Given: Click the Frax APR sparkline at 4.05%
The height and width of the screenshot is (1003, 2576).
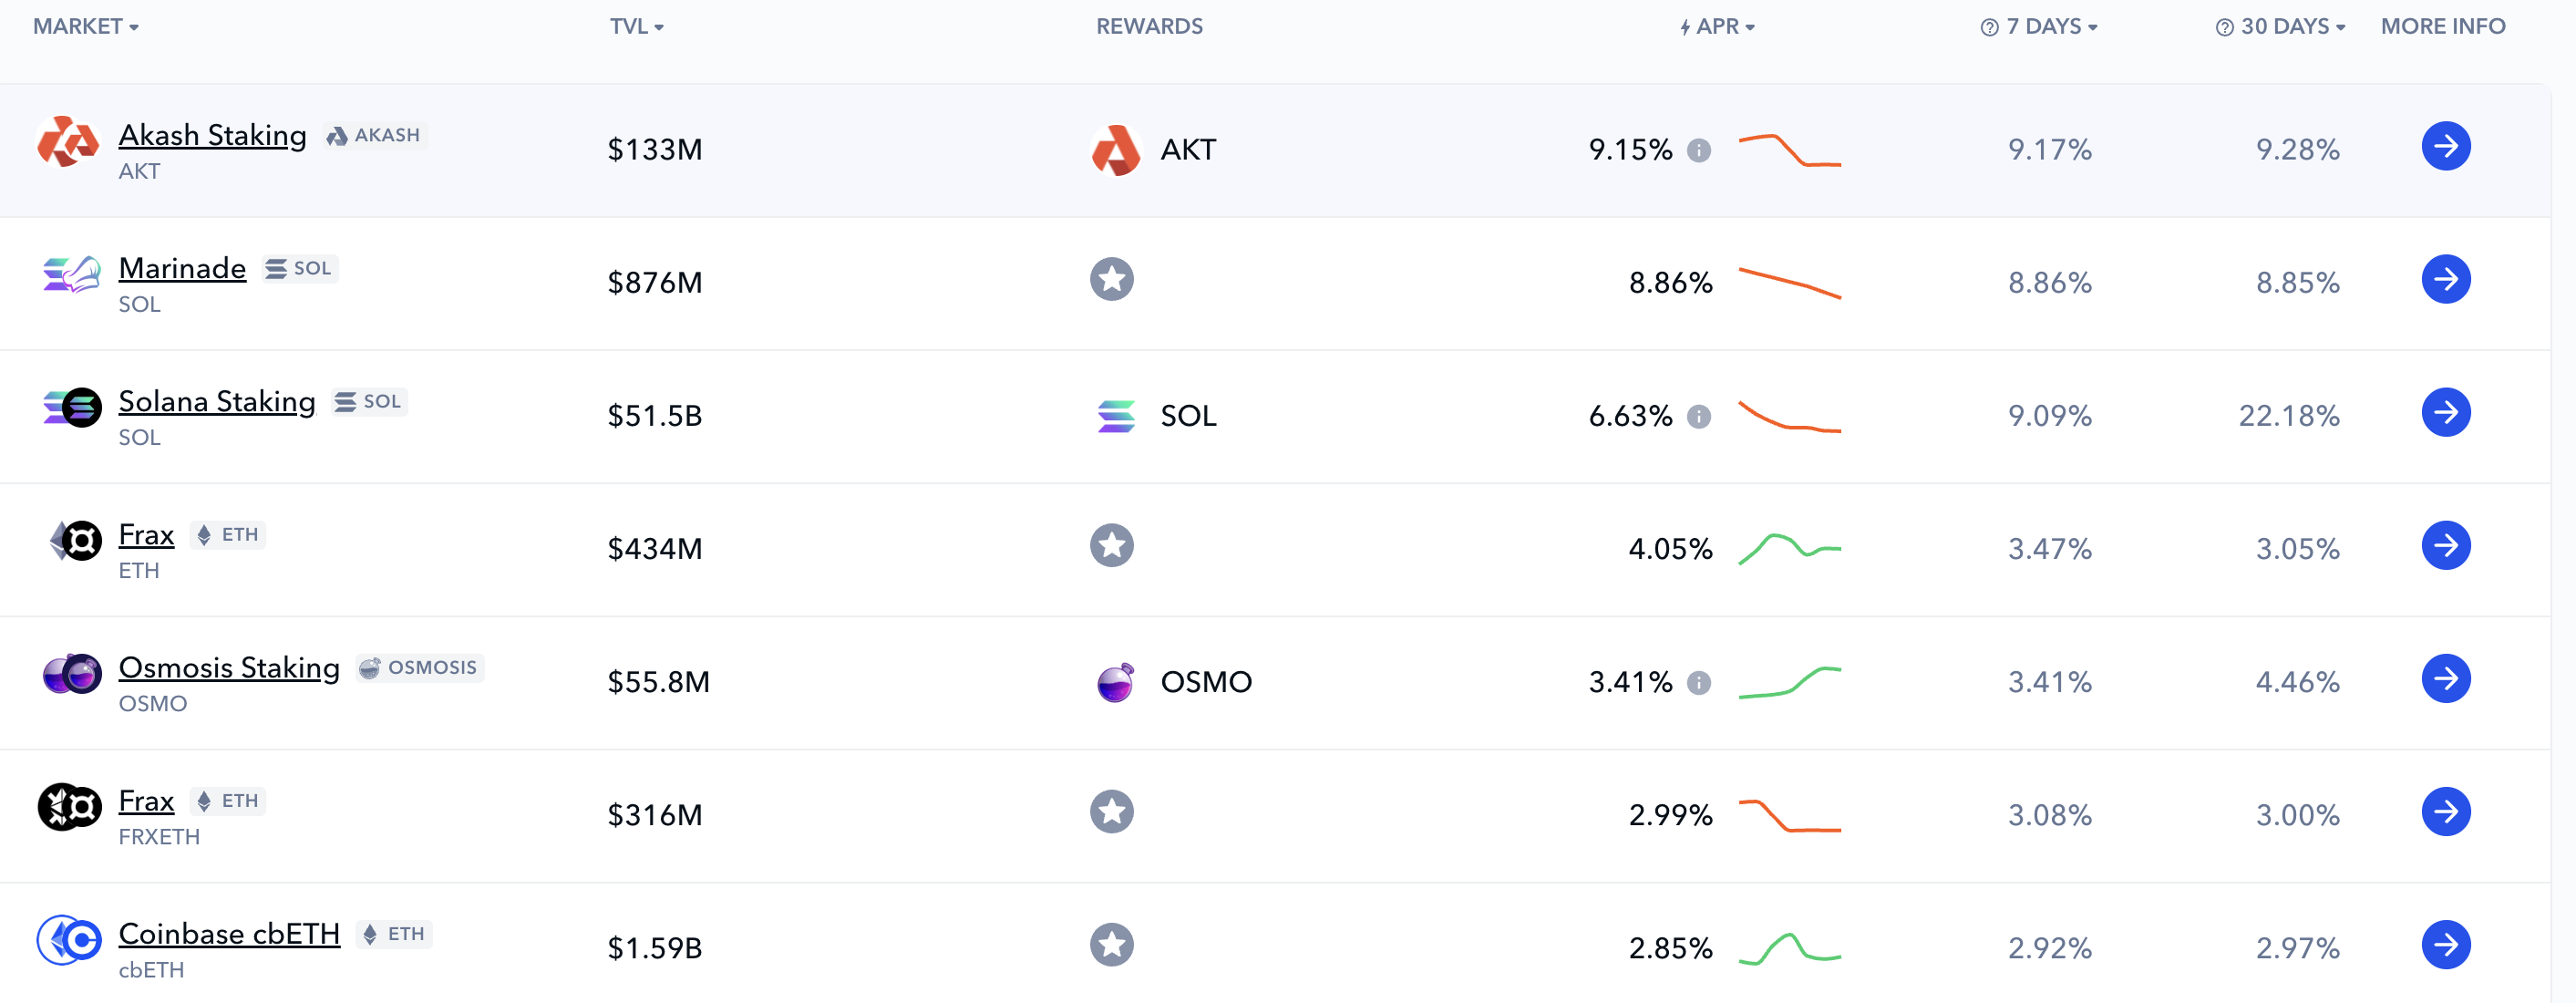Looking at the screenshot, I should pos(1789,548).
